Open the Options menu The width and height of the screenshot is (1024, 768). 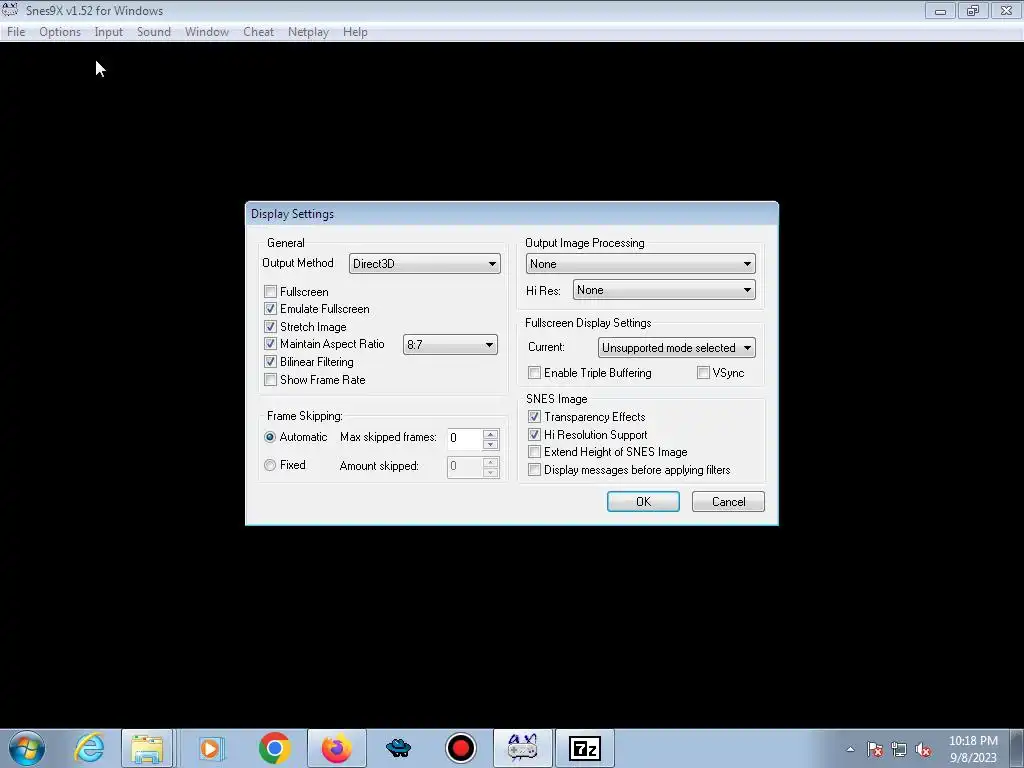pos(60,31)
